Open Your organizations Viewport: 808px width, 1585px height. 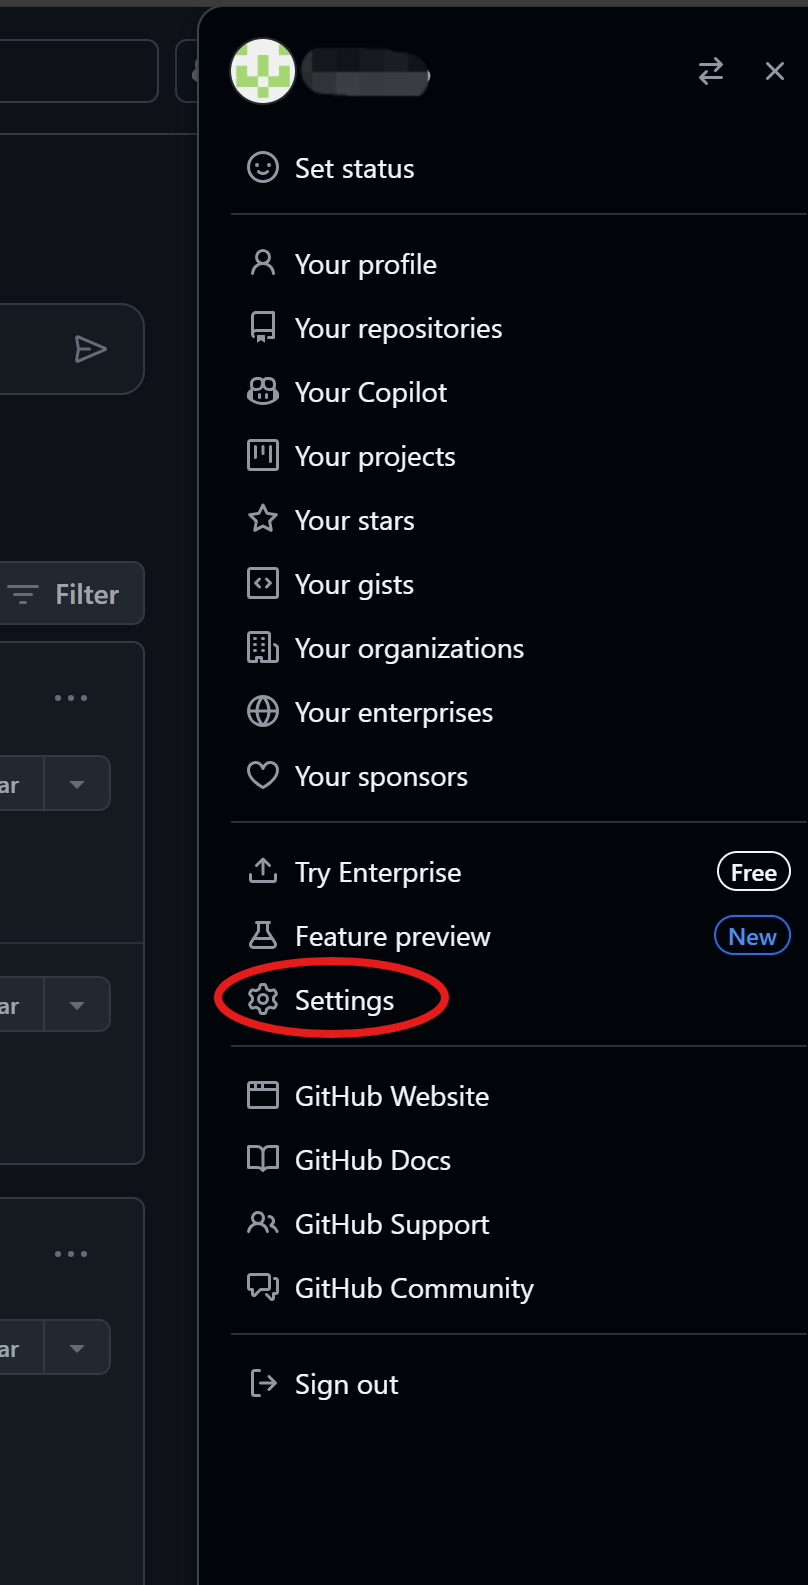pyautogui.click(x=409, y=648)
